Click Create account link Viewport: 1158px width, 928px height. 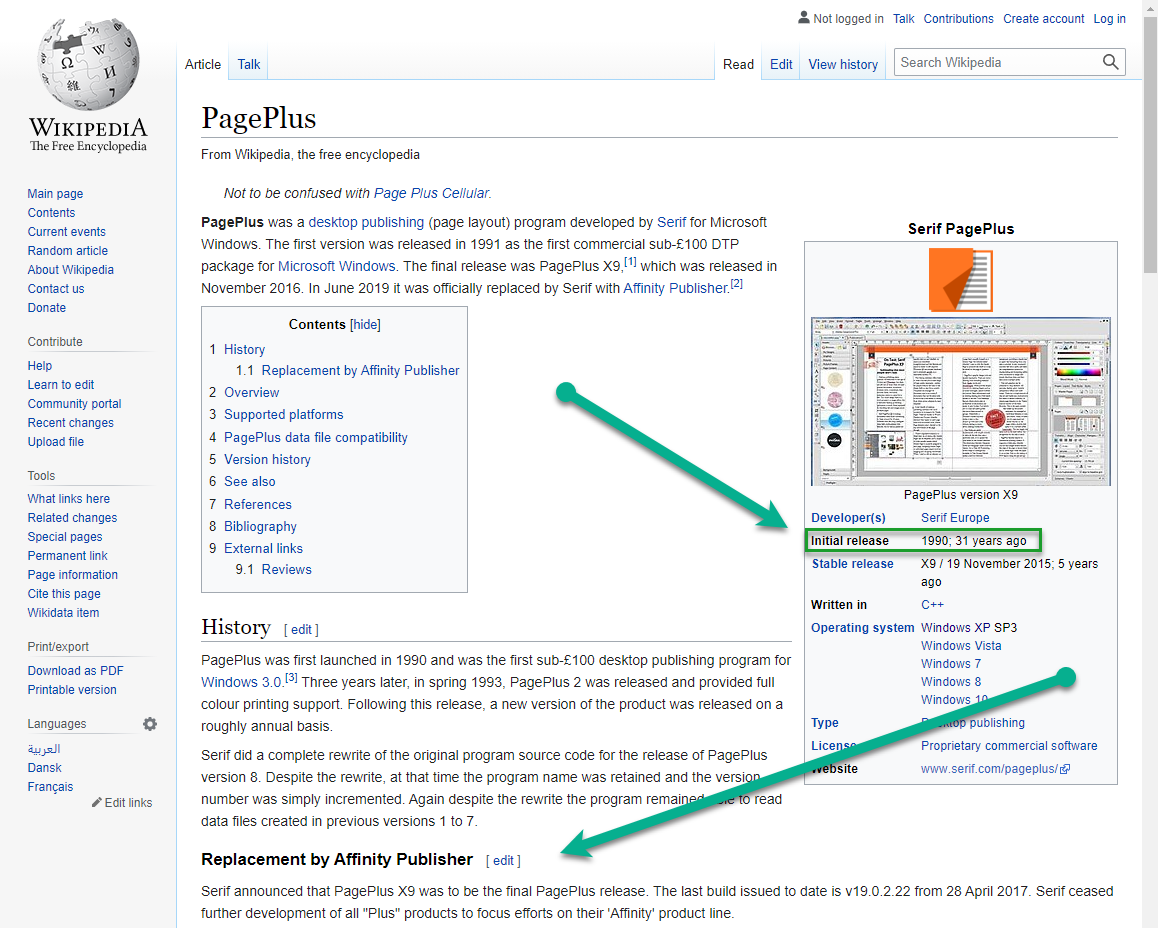coord(1043,18)
